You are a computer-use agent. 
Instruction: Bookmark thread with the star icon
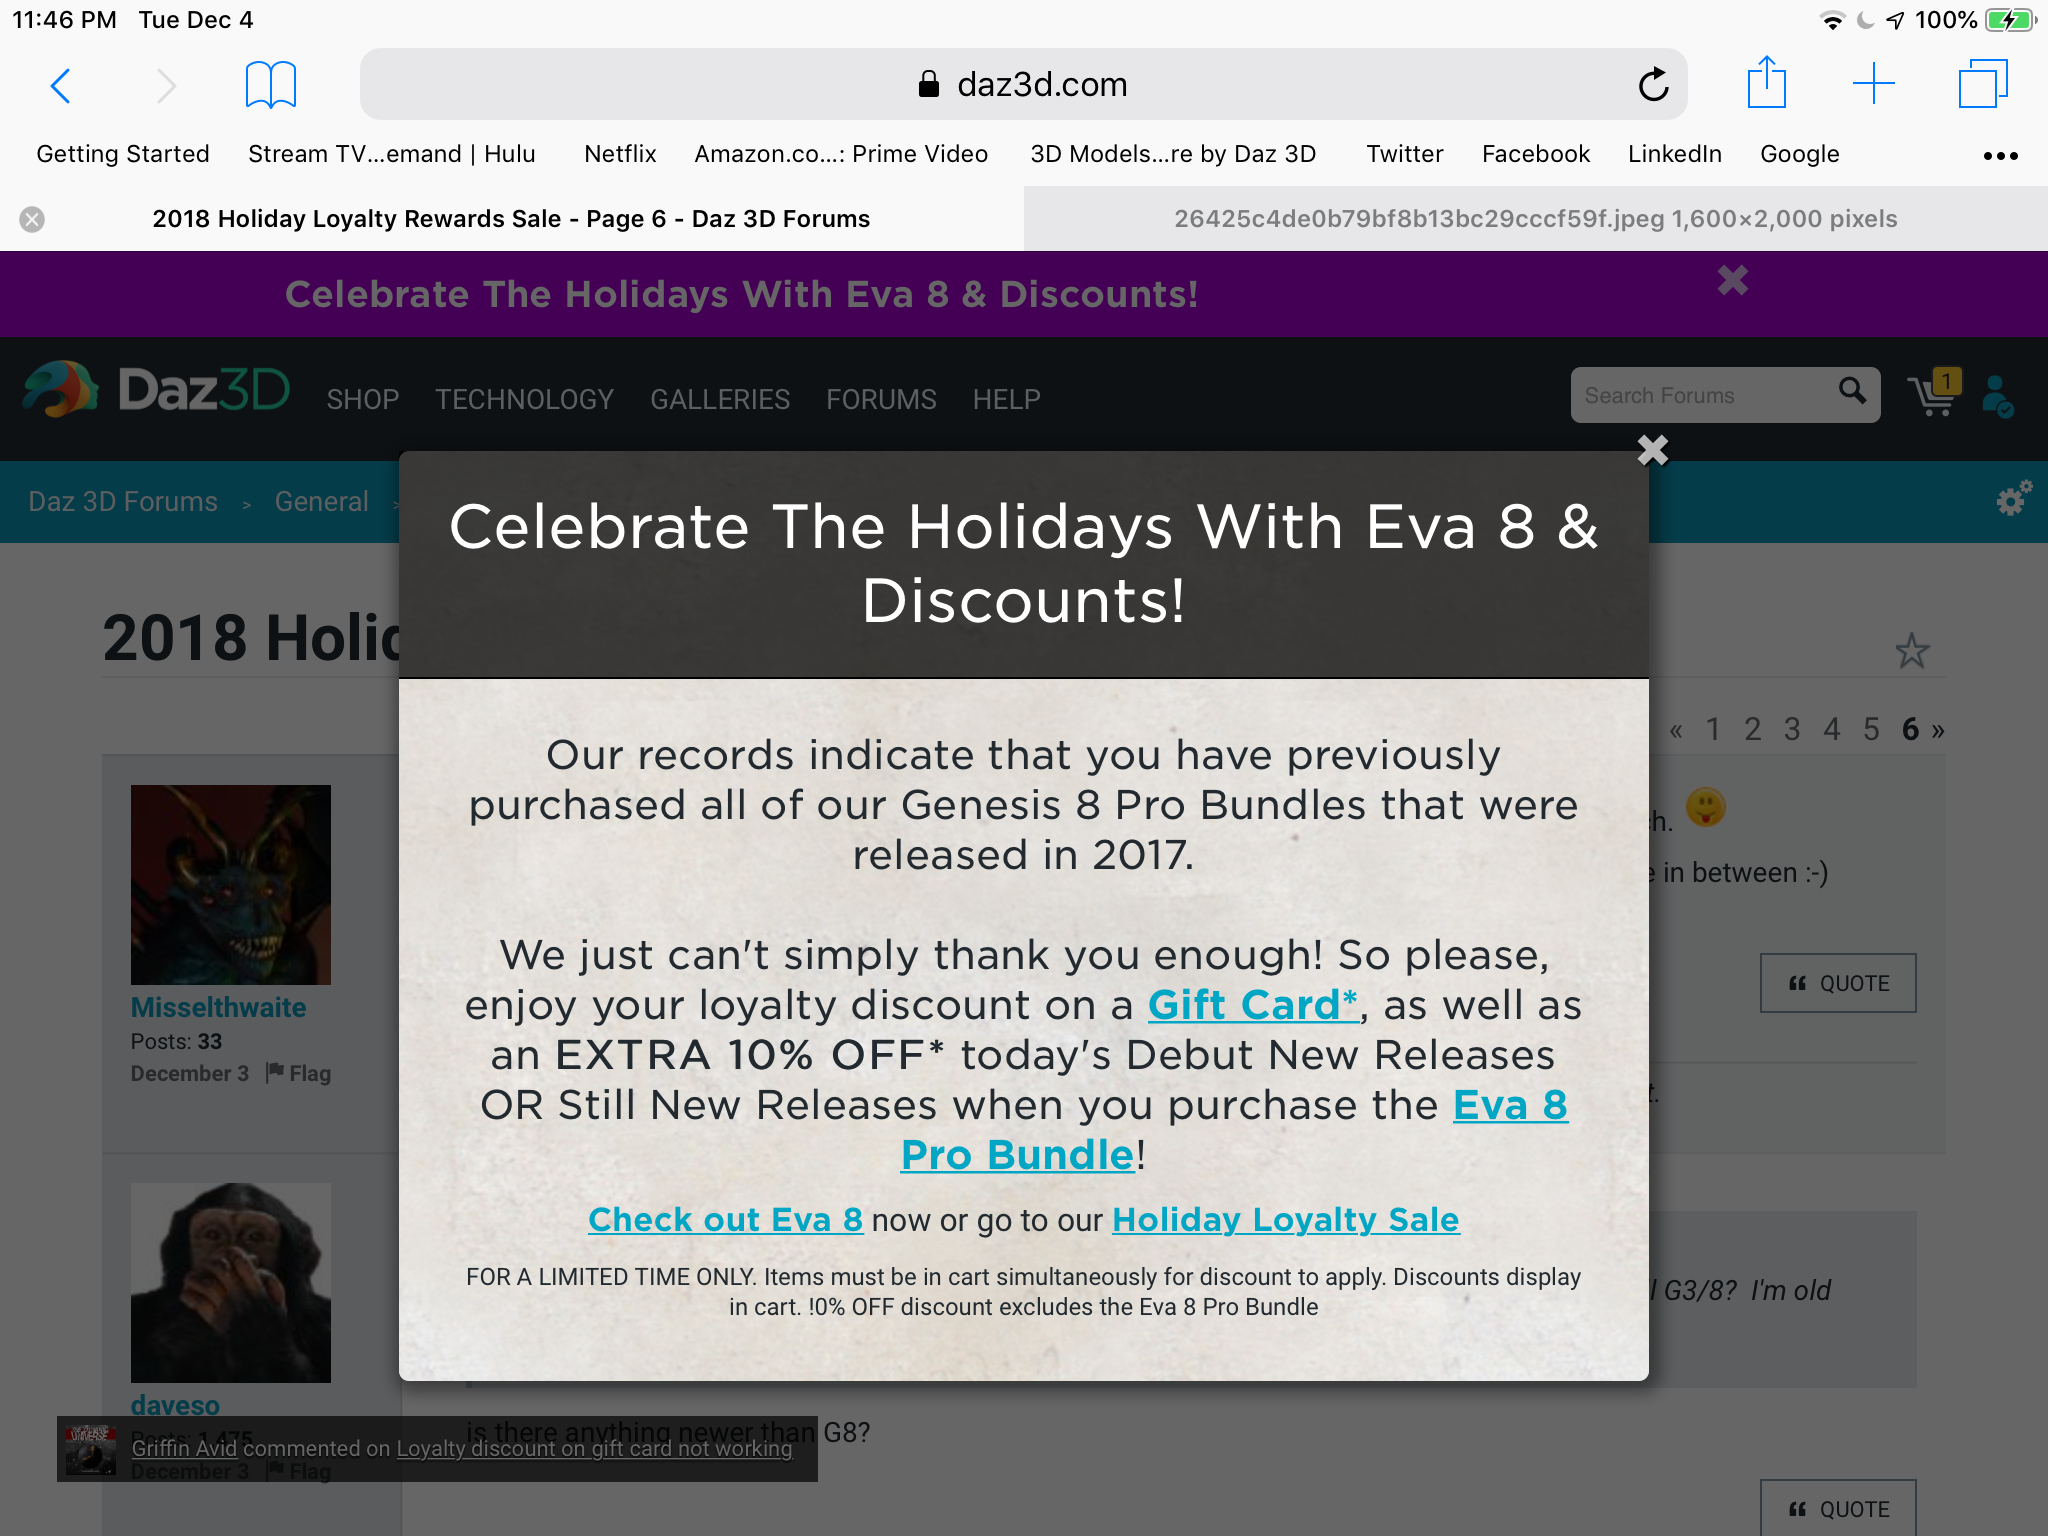1912,651
